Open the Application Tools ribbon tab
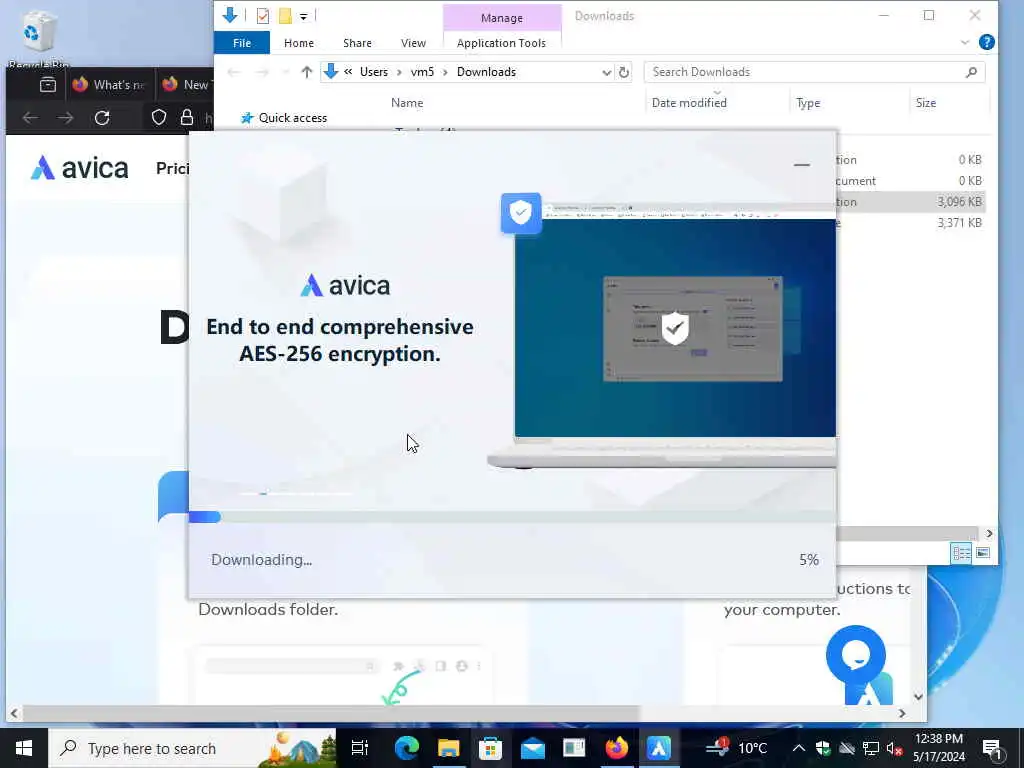The height and width of the screenshot is (768, 1024). coord(501,43)
